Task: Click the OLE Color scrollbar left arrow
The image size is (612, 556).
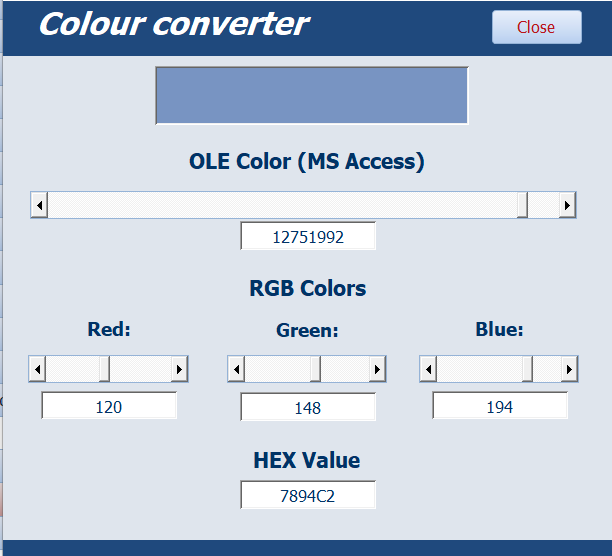Action: (39, 205)
